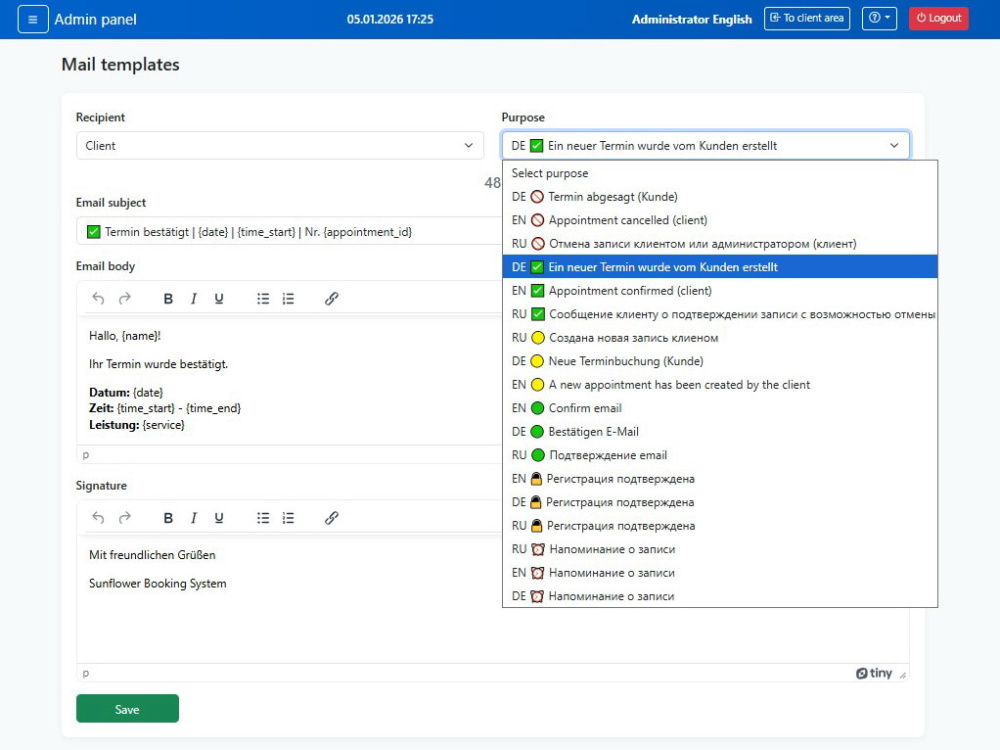Log out using the red Logout button
Screen dimensions: 1000x750
tap(938, 18)
